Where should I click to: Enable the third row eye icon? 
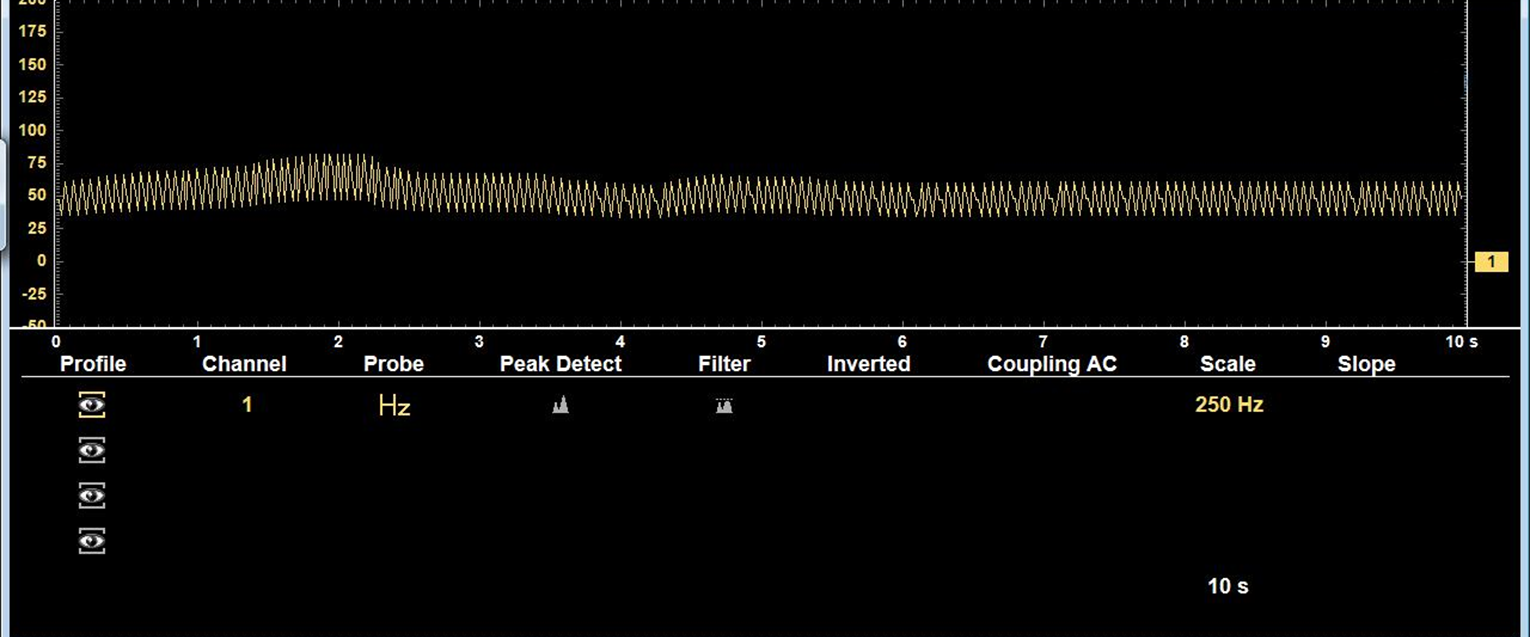(92, 496)
